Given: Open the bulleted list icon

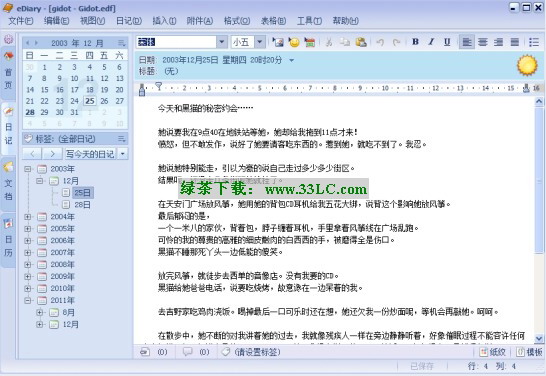Looking at the screenshot, I should [533, 42].
